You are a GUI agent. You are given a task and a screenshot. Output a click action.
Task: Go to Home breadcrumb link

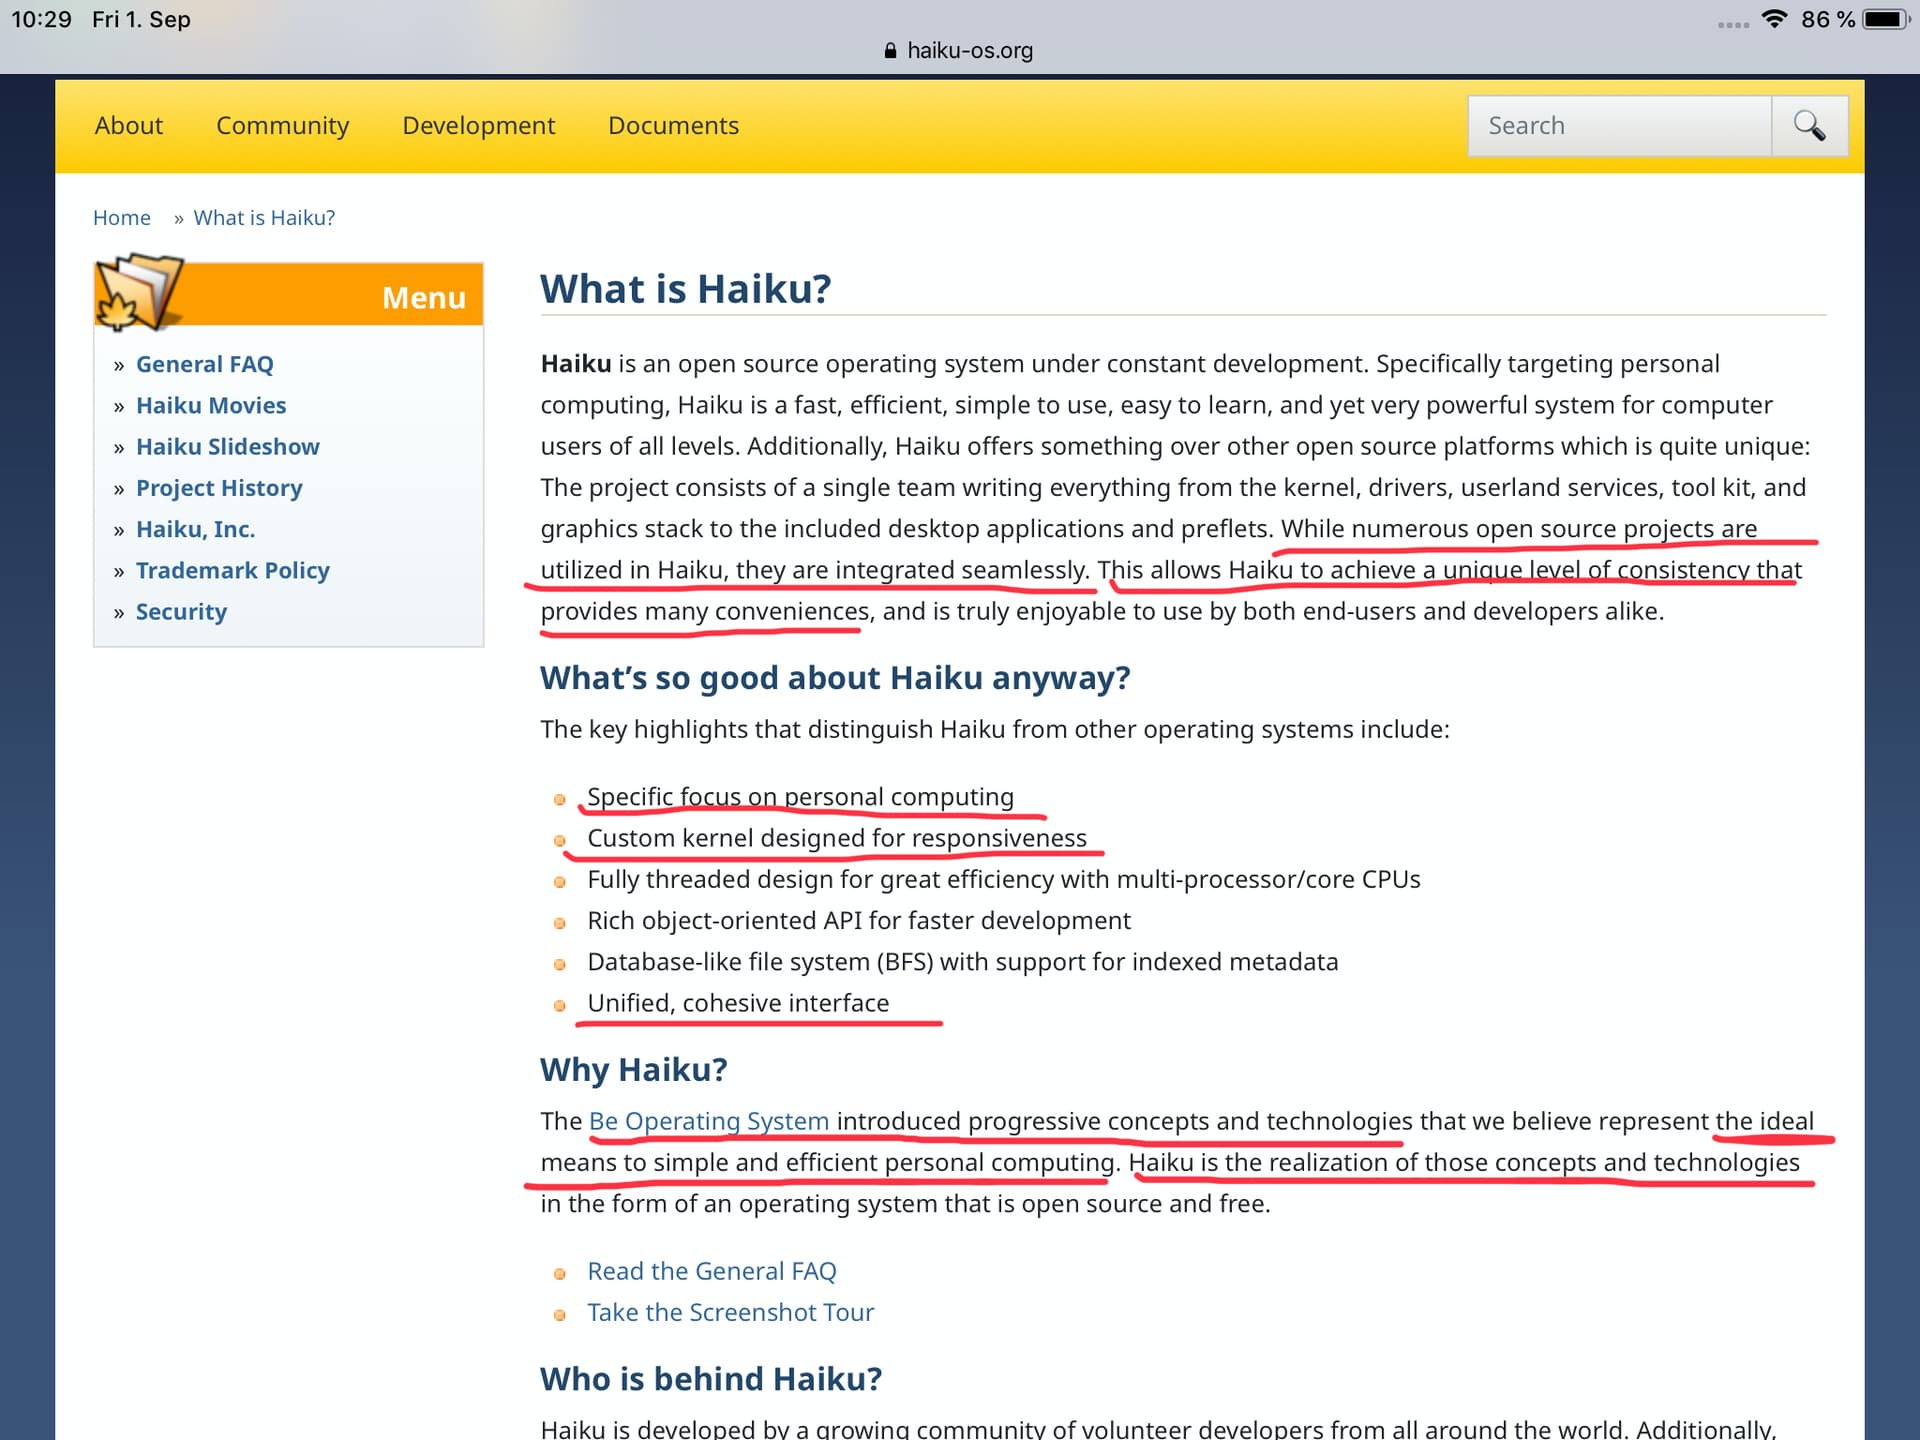click(122, 218)
